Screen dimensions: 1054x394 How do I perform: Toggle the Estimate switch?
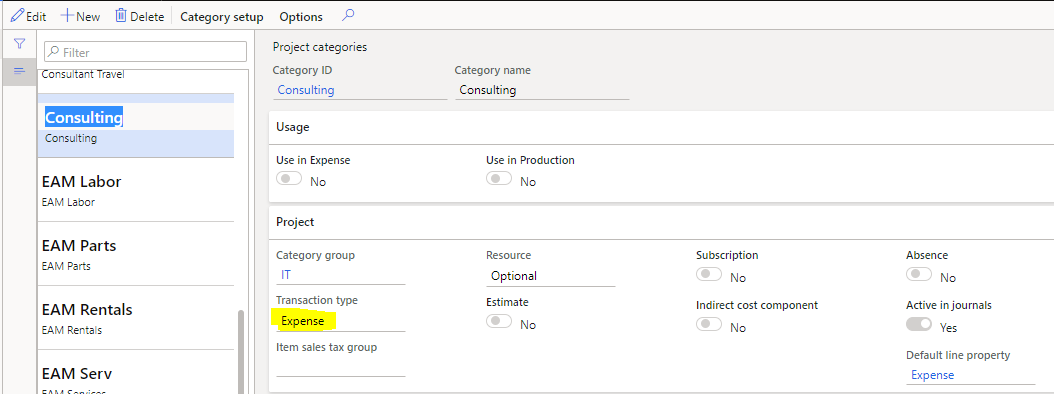click(499, 321)
